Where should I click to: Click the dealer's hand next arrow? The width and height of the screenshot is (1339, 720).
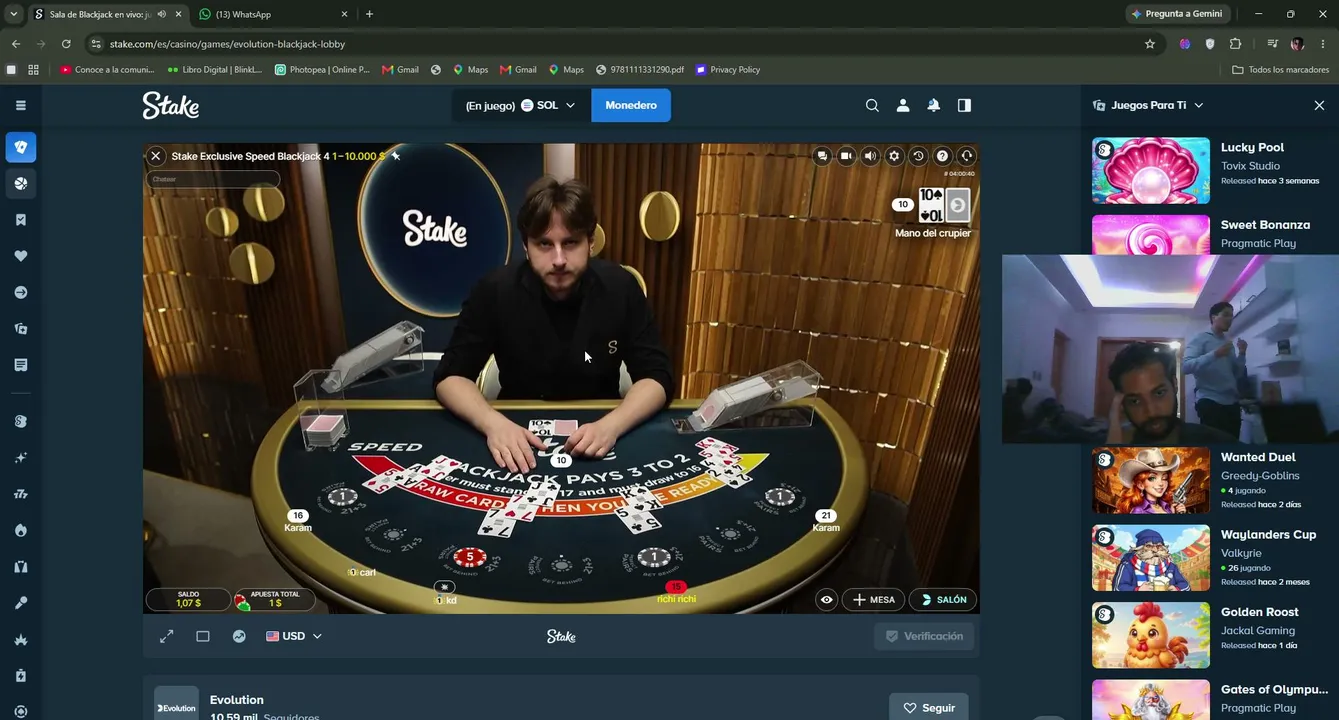[958, 205]
